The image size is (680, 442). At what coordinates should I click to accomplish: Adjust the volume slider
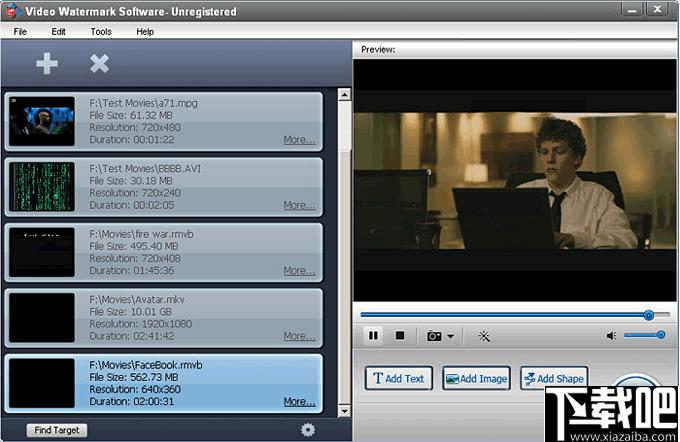644,335
